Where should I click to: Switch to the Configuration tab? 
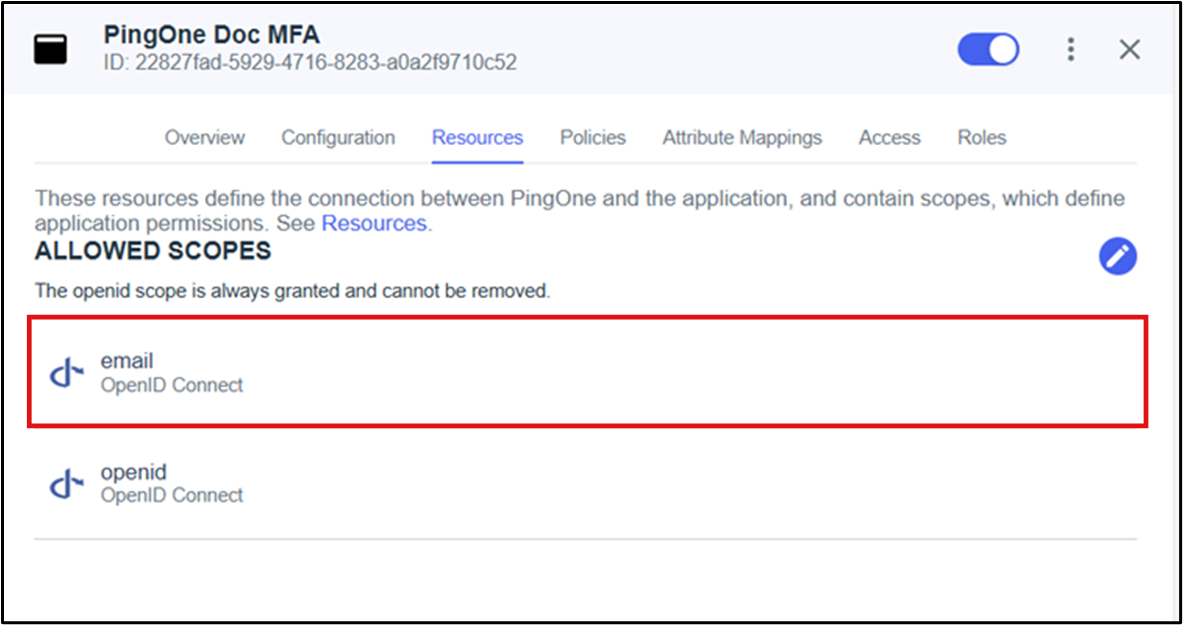point(338,137)
